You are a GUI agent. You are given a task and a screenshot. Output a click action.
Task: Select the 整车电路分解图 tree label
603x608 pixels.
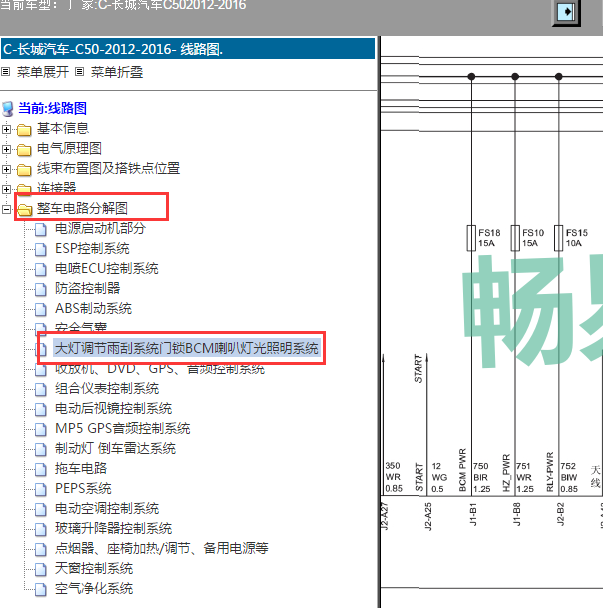[x=82, y=208]
